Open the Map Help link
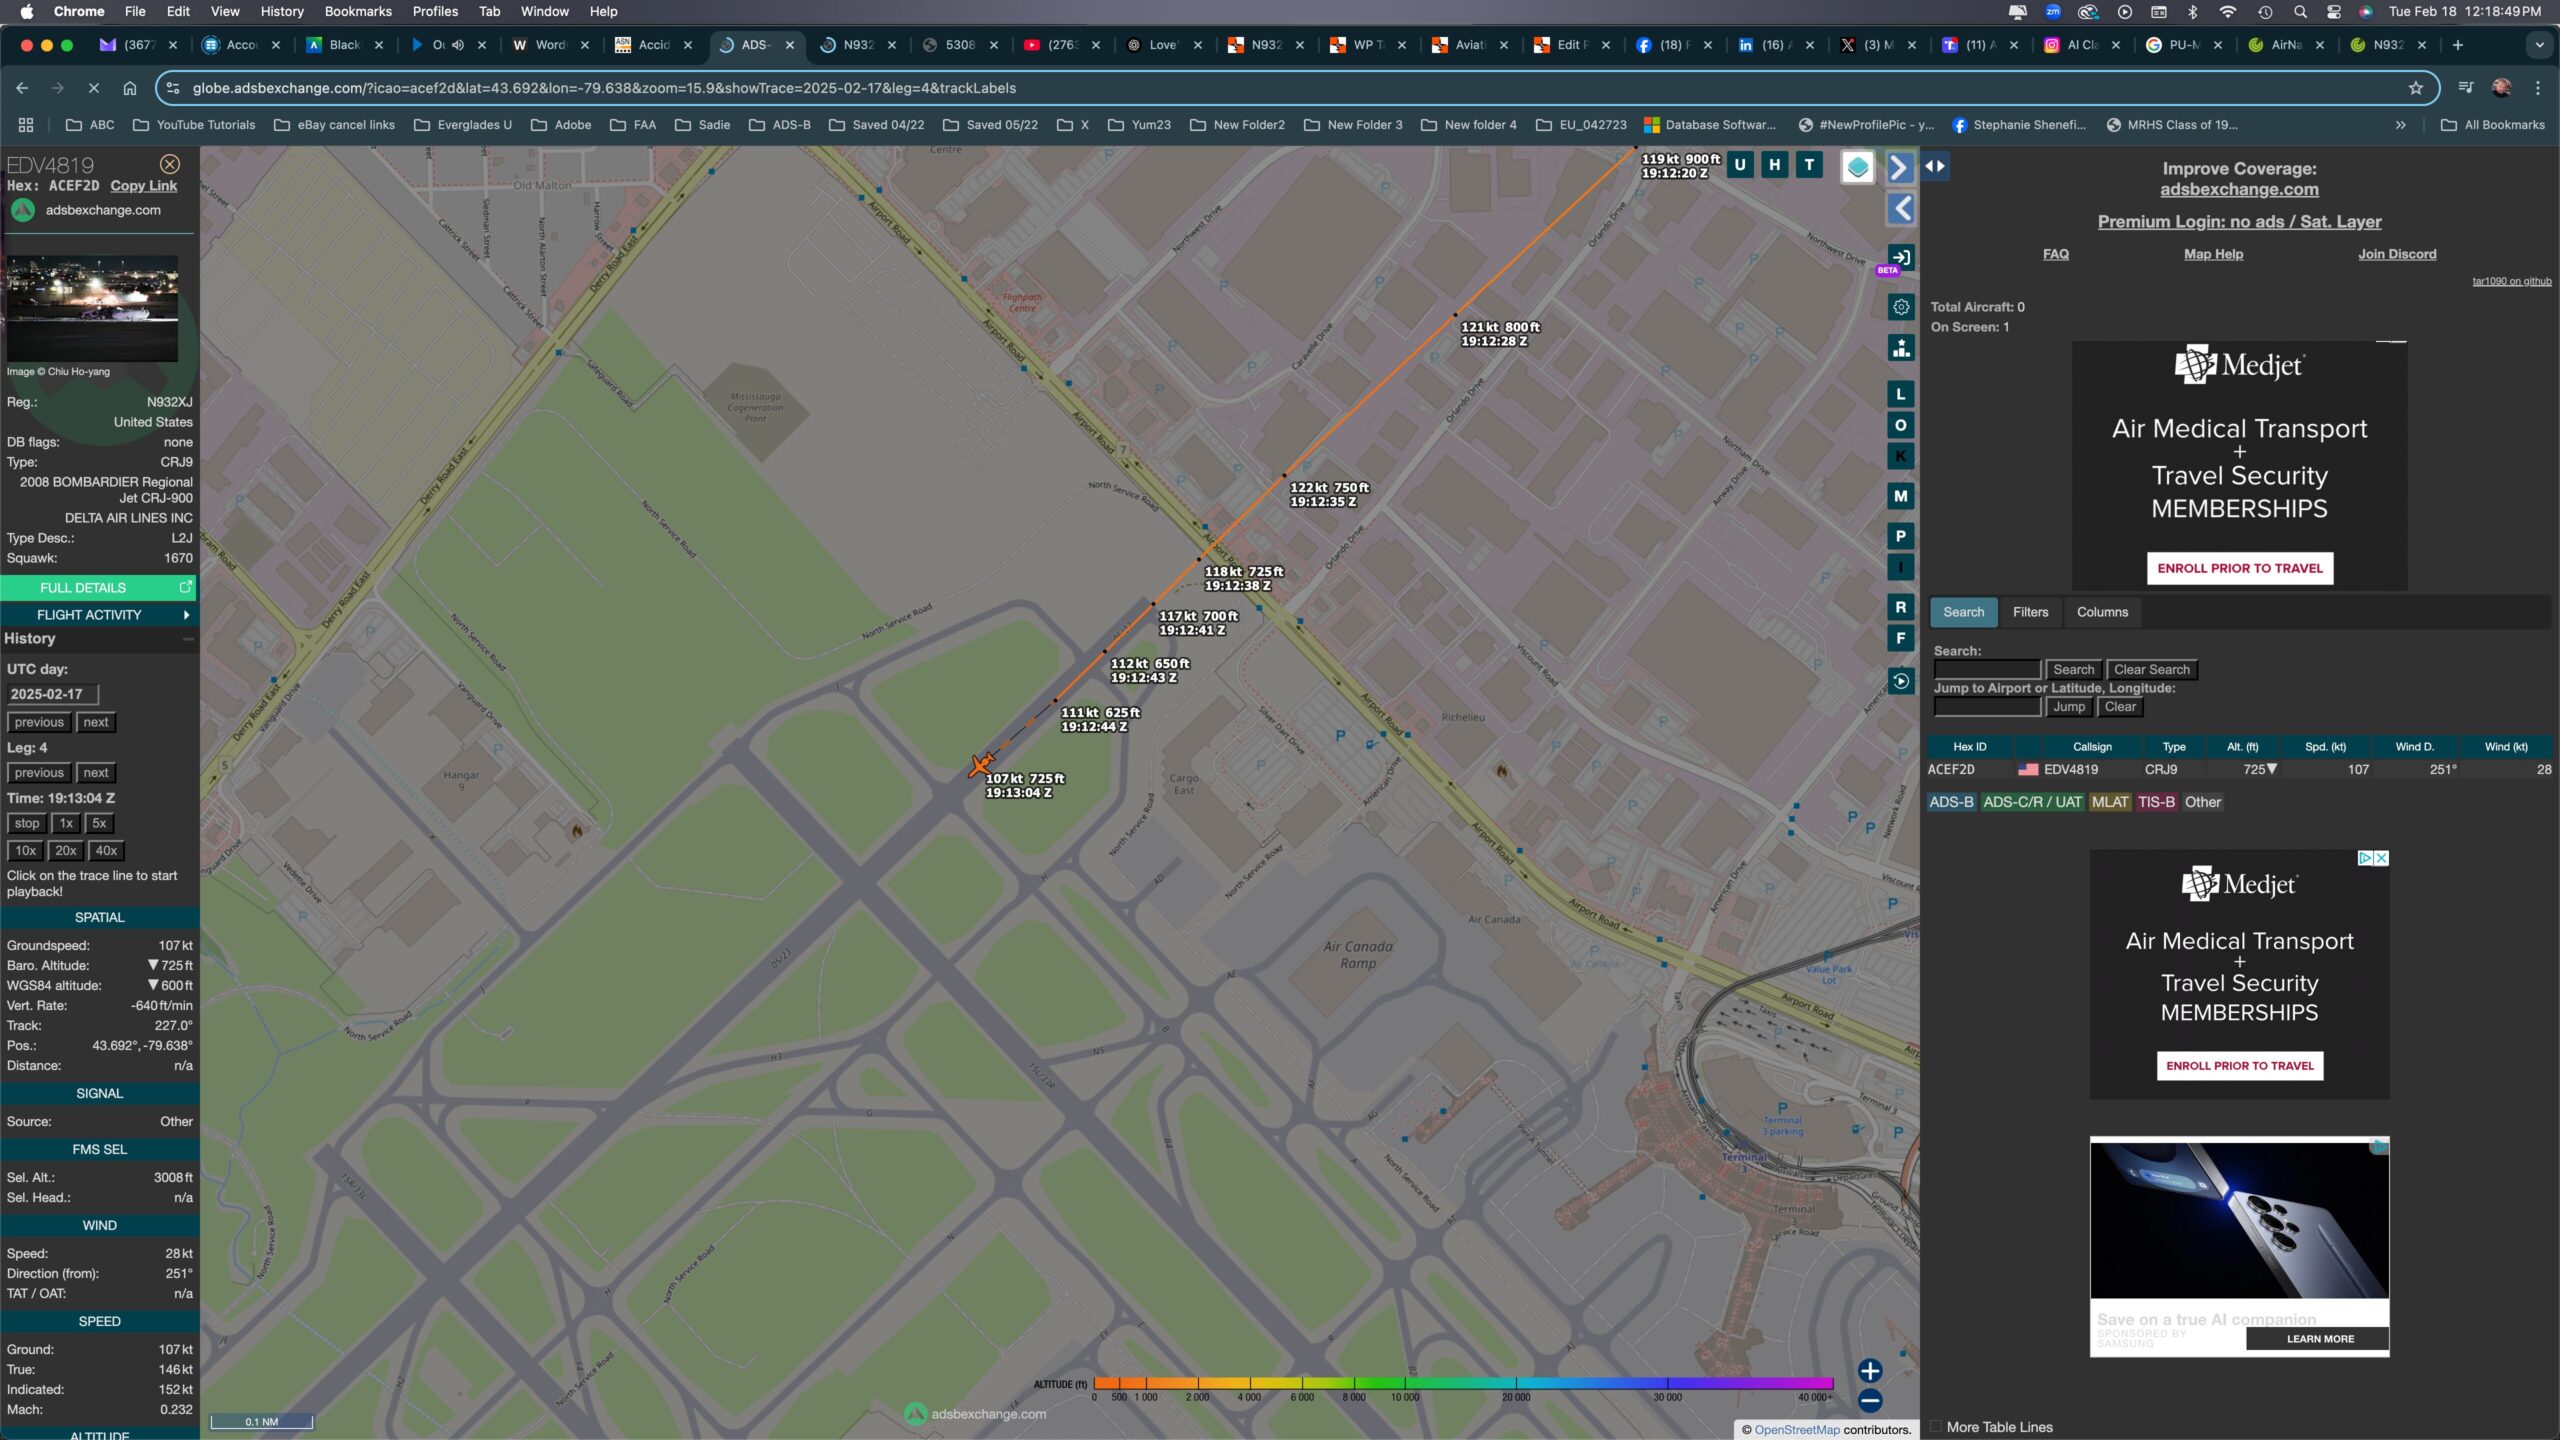The image size is (2560, 1440). [2213, 254]
